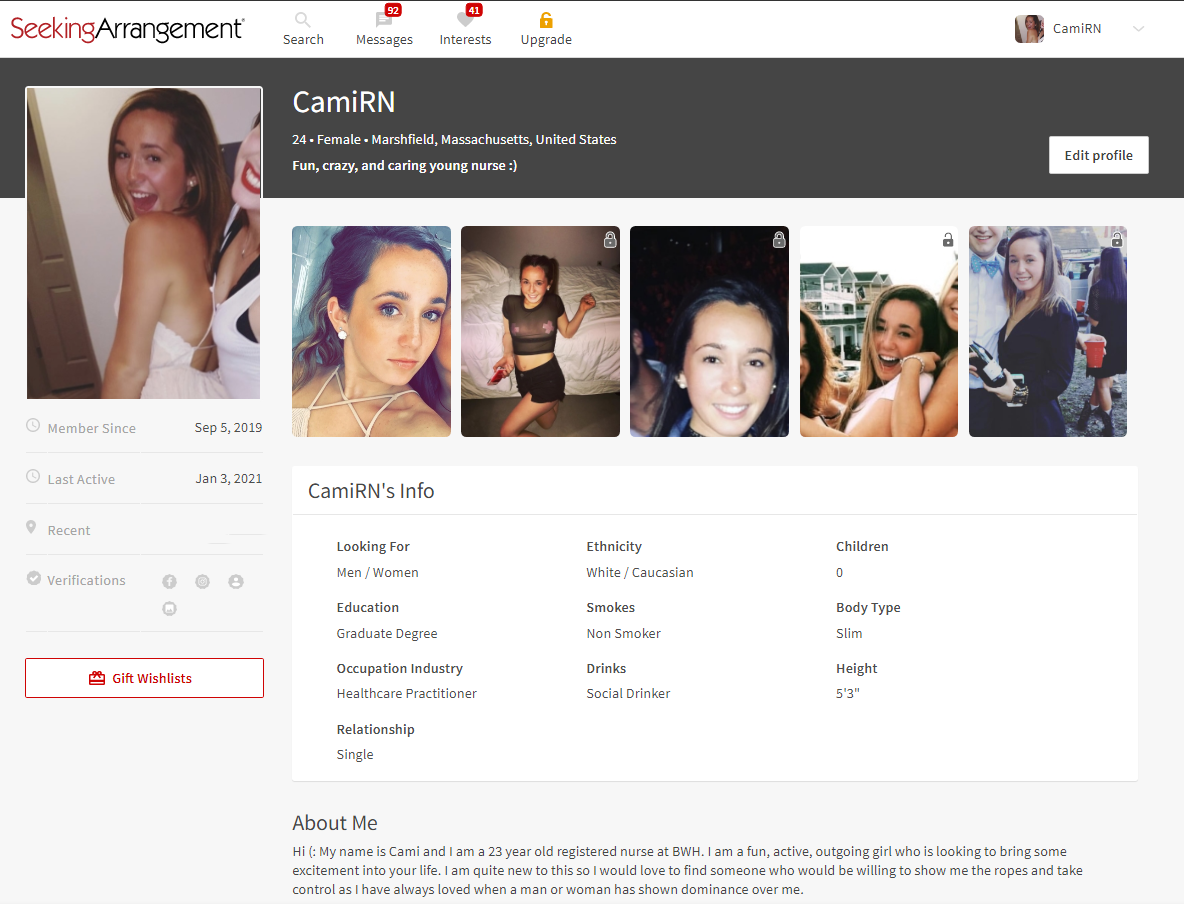Viewport: 1184px width, 904px height.
Task: Click the SeekingArrangement logo
Action: point(127,29)
